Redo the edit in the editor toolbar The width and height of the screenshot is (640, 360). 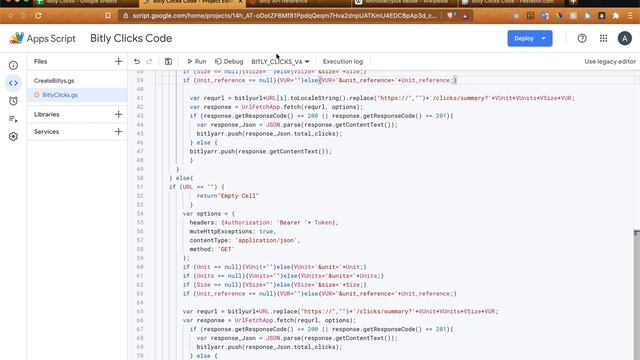click(x=149, y=62)
